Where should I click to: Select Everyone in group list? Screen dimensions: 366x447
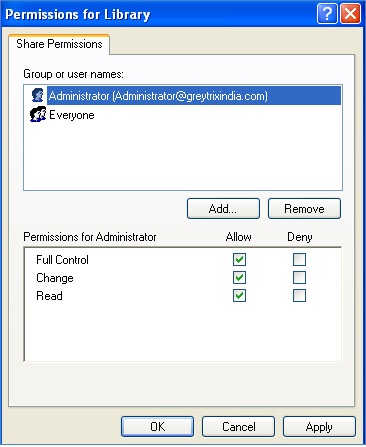(72, 115)
